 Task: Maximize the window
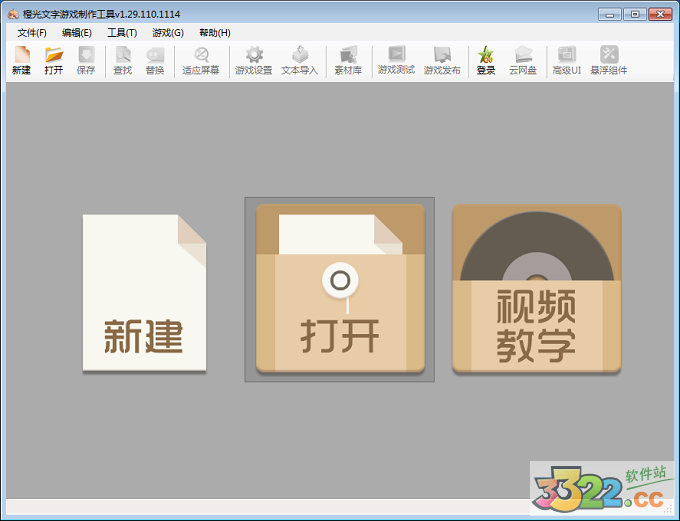(x=635, y=14)
